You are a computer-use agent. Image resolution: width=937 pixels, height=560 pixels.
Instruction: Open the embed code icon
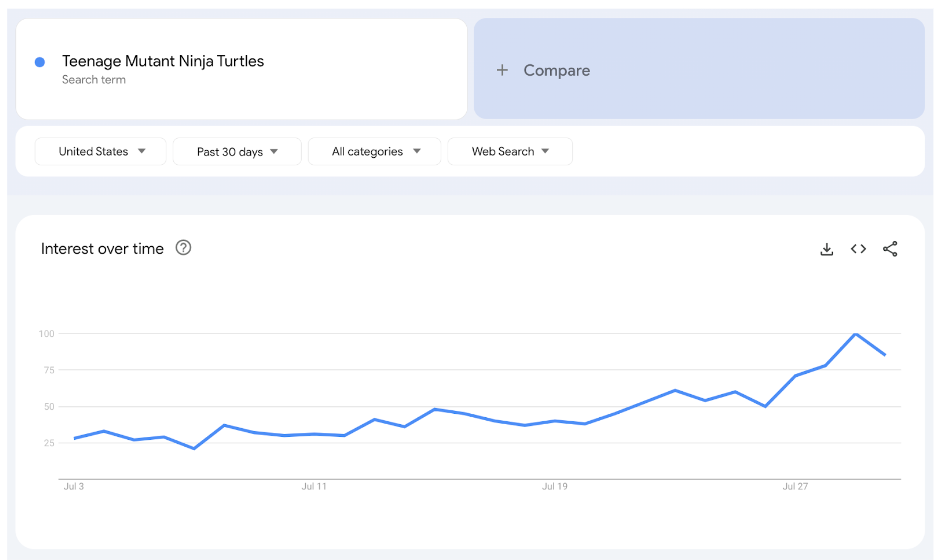858,249
